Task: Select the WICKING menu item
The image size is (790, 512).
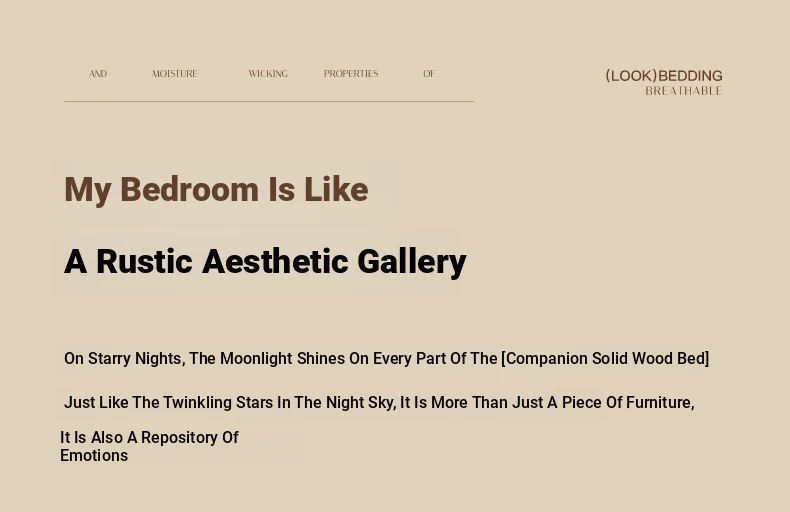Action: pyautogui.click(x=268, y=74)
